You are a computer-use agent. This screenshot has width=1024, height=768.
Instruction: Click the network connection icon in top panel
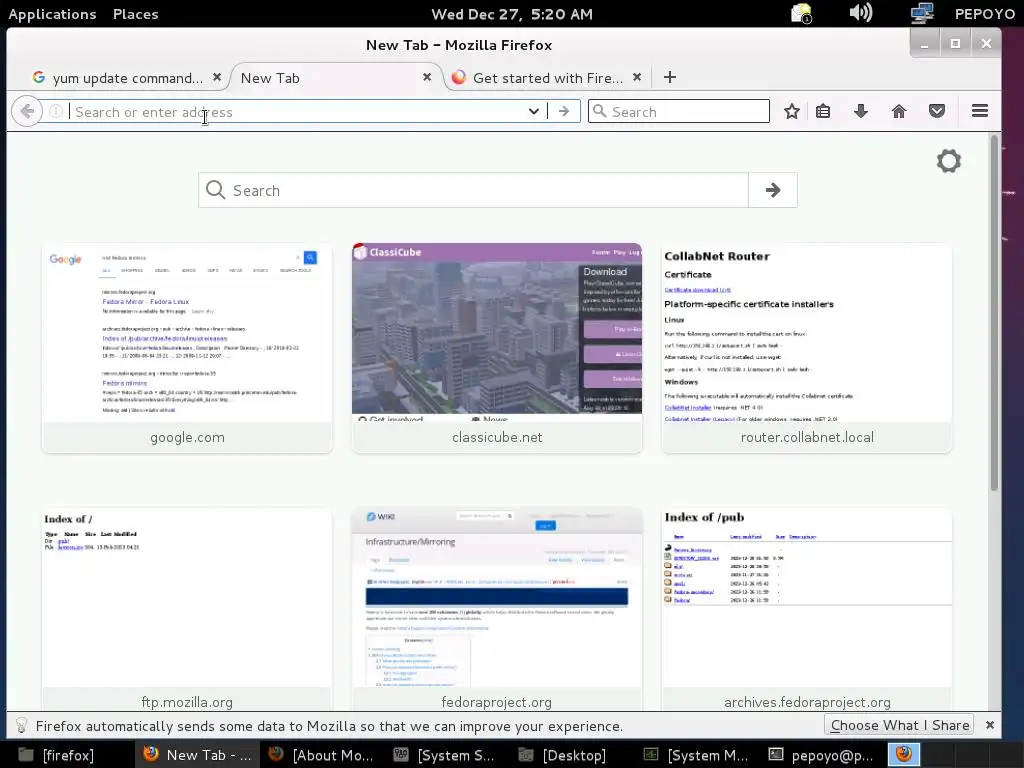[922, 13]
